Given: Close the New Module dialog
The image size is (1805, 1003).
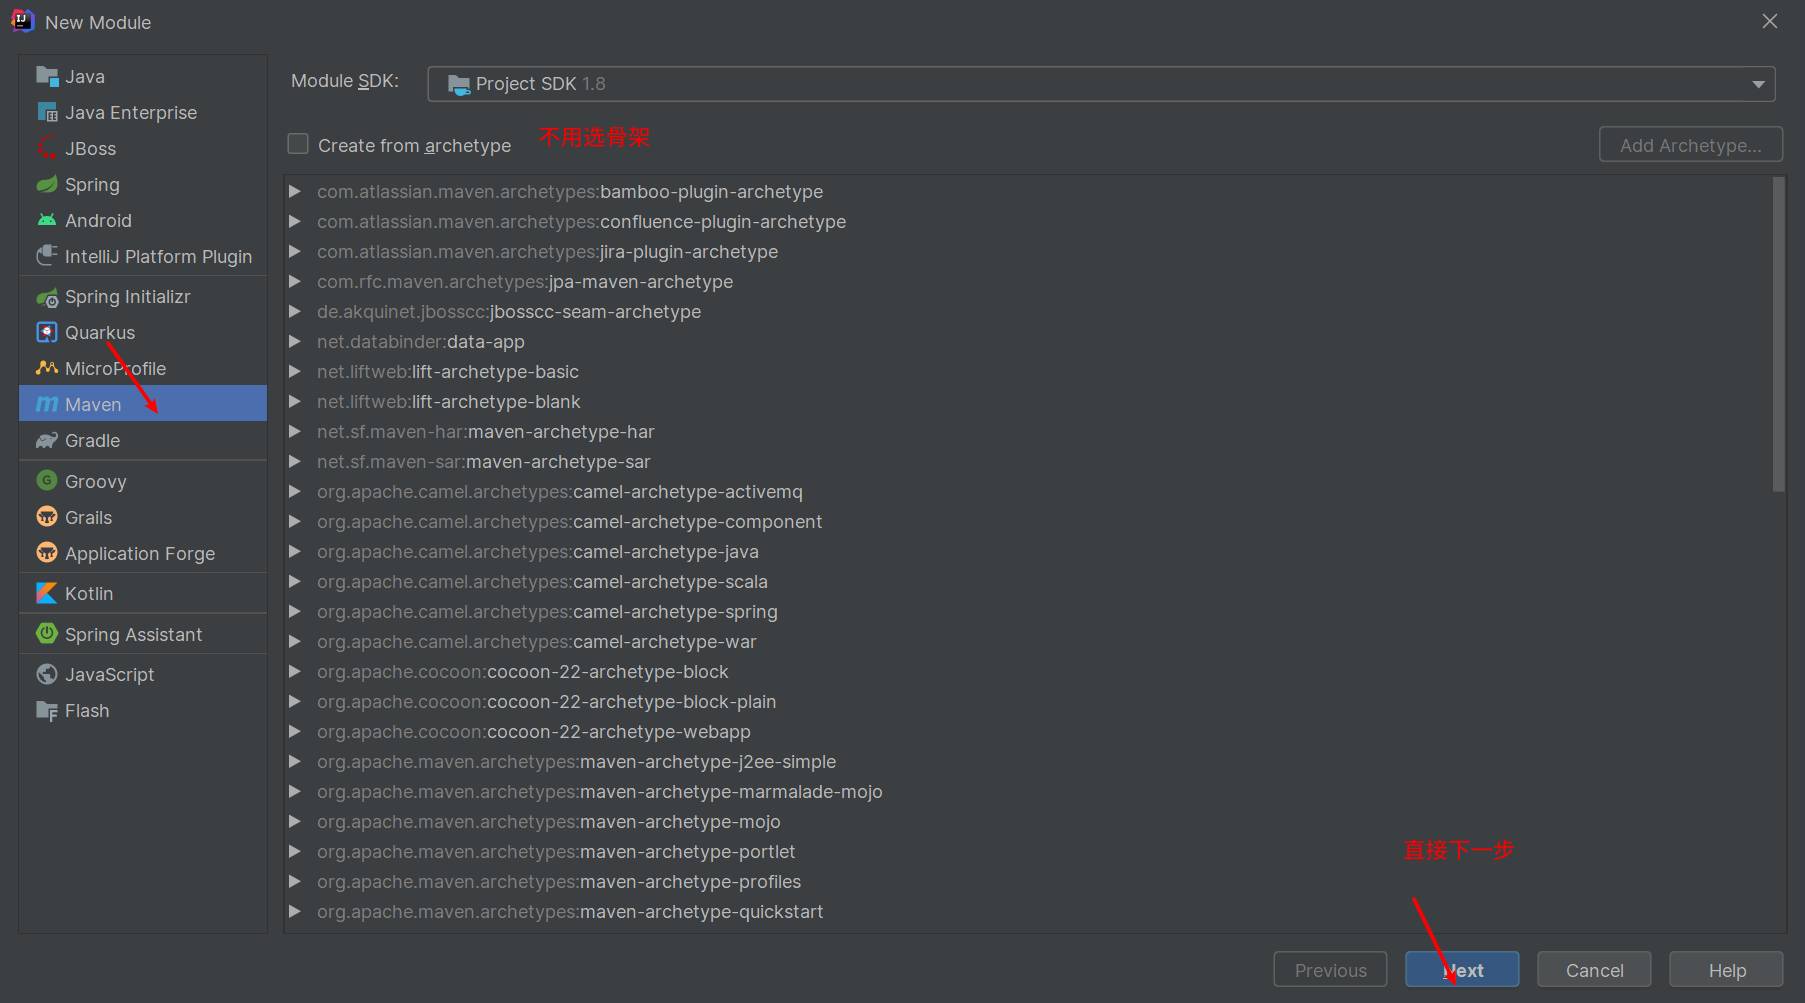Looking at the screenshot, I should 1770,21.
